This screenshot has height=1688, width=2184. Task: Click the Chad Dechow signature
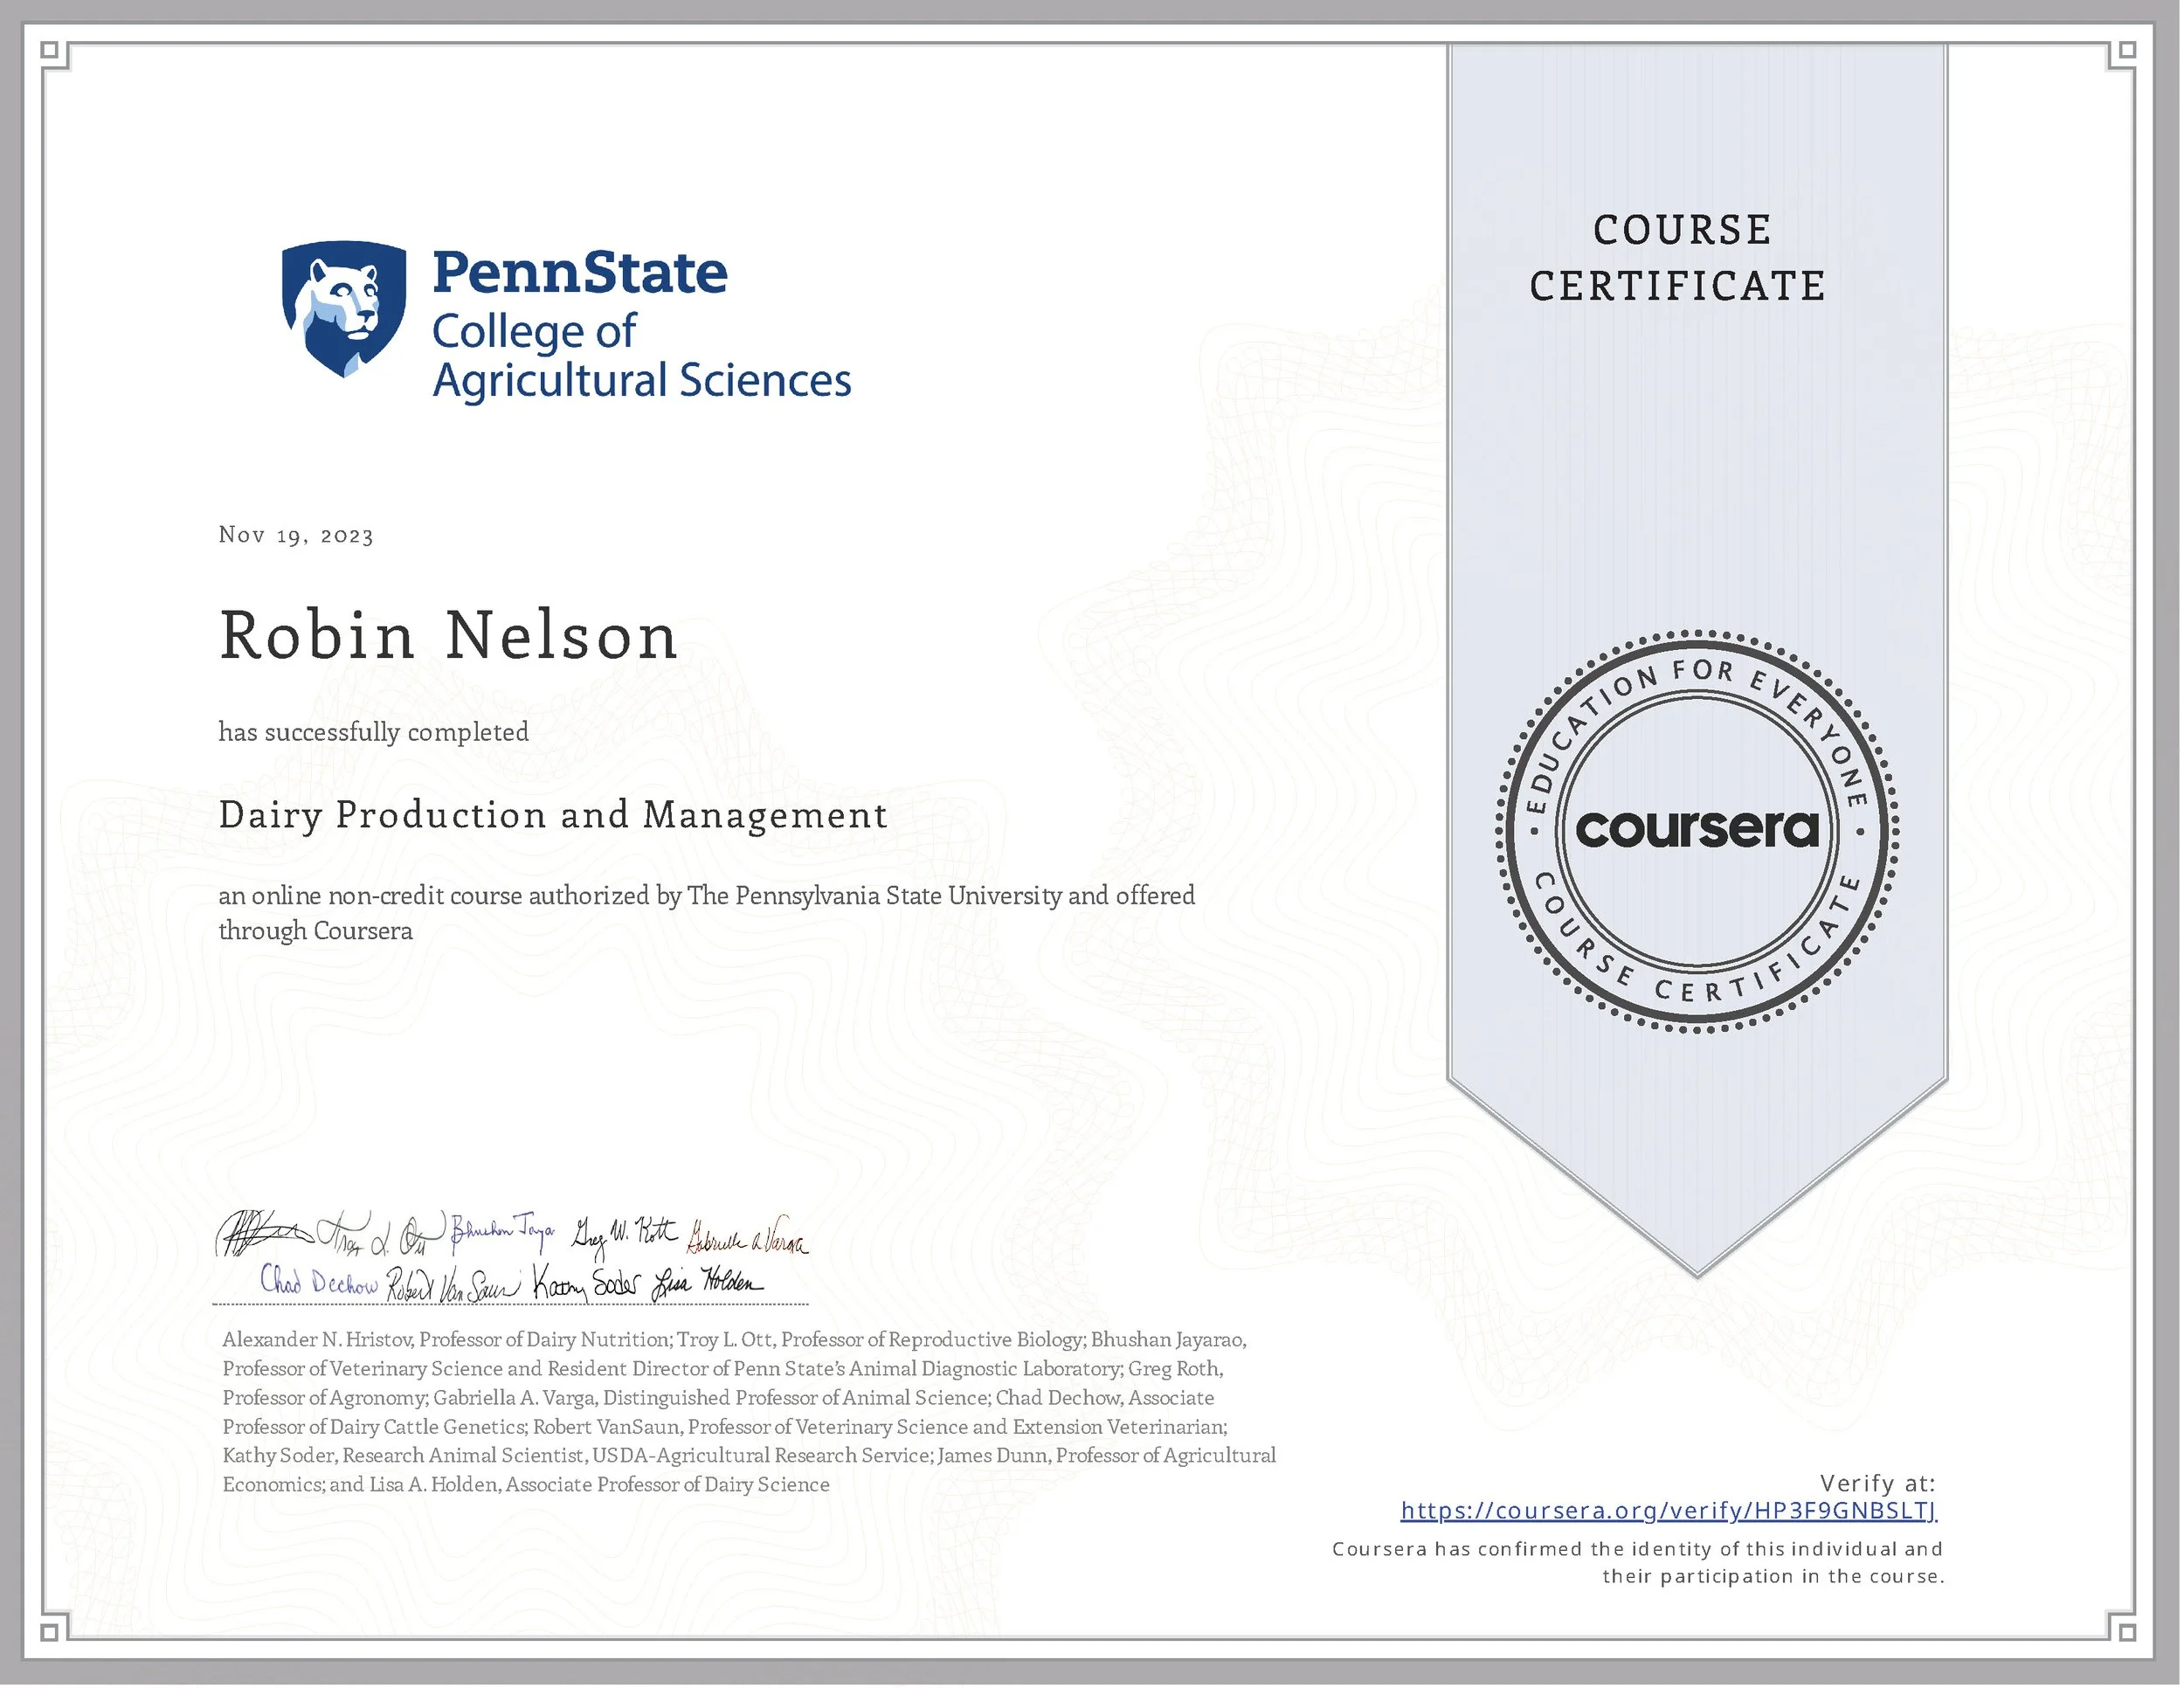[x=319, y=1282]
